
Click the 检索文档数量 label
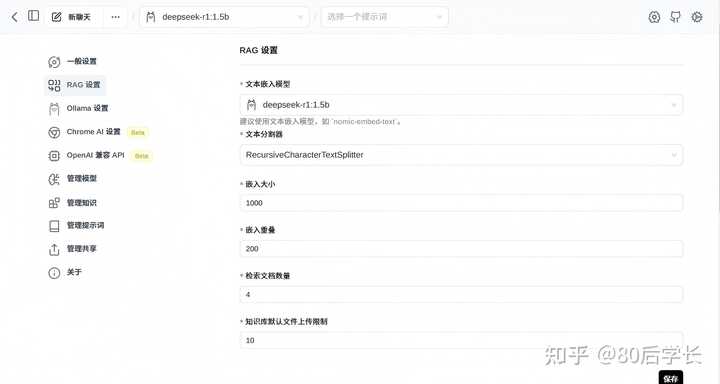click(x=268, y=276)
